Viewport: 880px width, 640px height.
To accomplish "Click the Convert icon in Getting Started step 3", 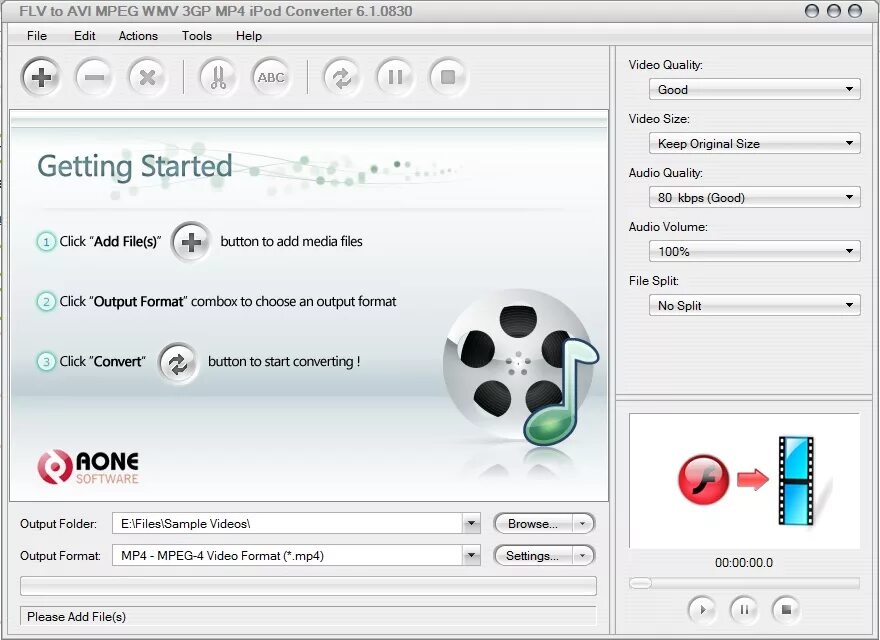I will 178,363.
